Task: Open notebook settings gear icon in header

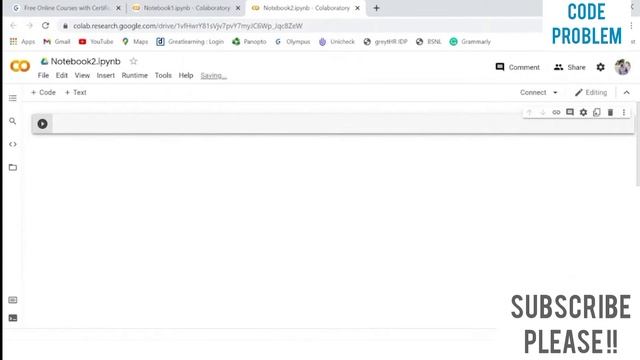Action: [x=600, y=67]
